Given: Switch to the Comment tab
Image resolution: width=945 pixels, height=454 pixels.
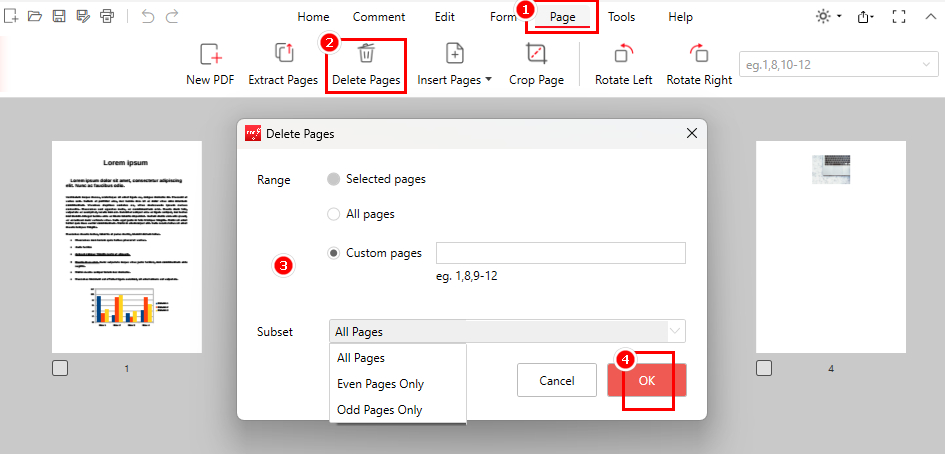Looking at the screenshot, I should coord(379,17).
